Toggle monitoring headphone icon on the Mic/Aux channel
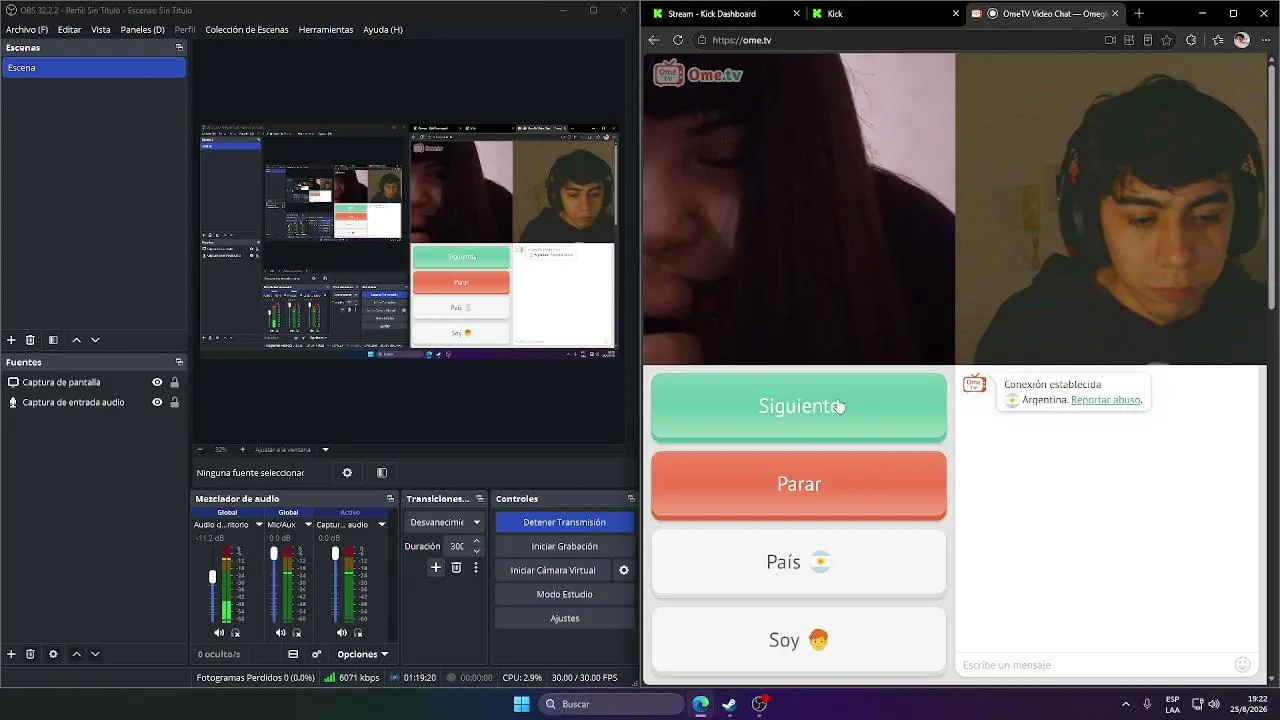This screenshot has height=720, width=1280. point(297,633)
